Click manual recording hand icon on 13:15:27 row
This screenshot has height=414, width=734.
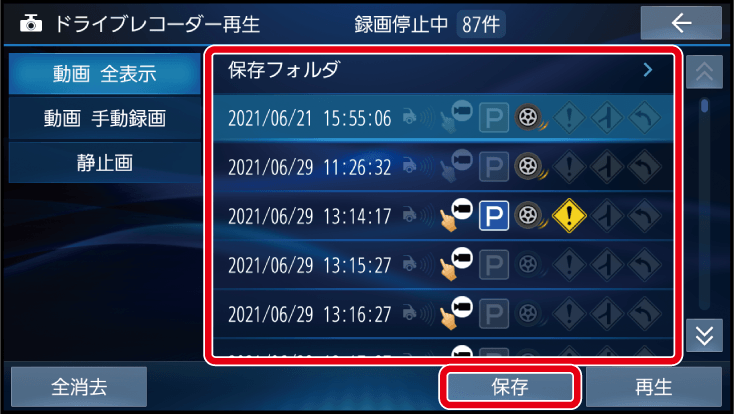pos(456,264)
